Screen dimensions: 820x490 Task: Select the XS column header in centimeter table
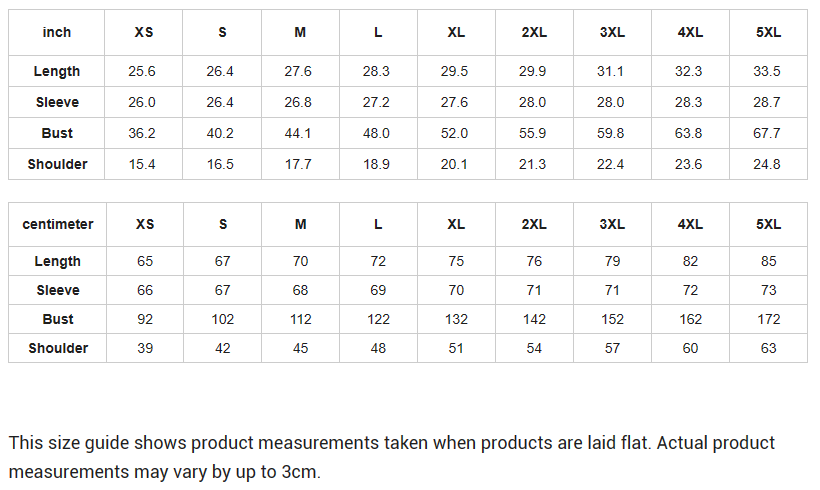tap(145, 224)
